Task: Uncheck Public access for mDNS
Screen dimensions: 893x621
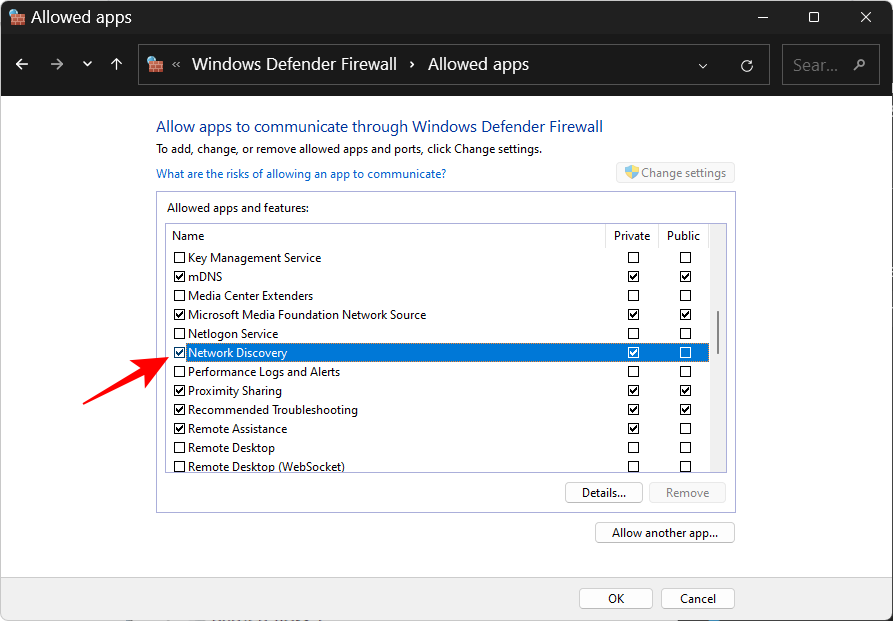Action: 685,276
